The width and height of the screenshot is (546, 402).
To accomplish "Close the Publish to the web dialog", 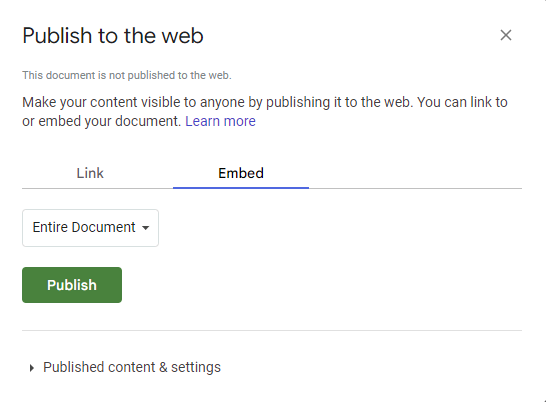I will 506,35.
